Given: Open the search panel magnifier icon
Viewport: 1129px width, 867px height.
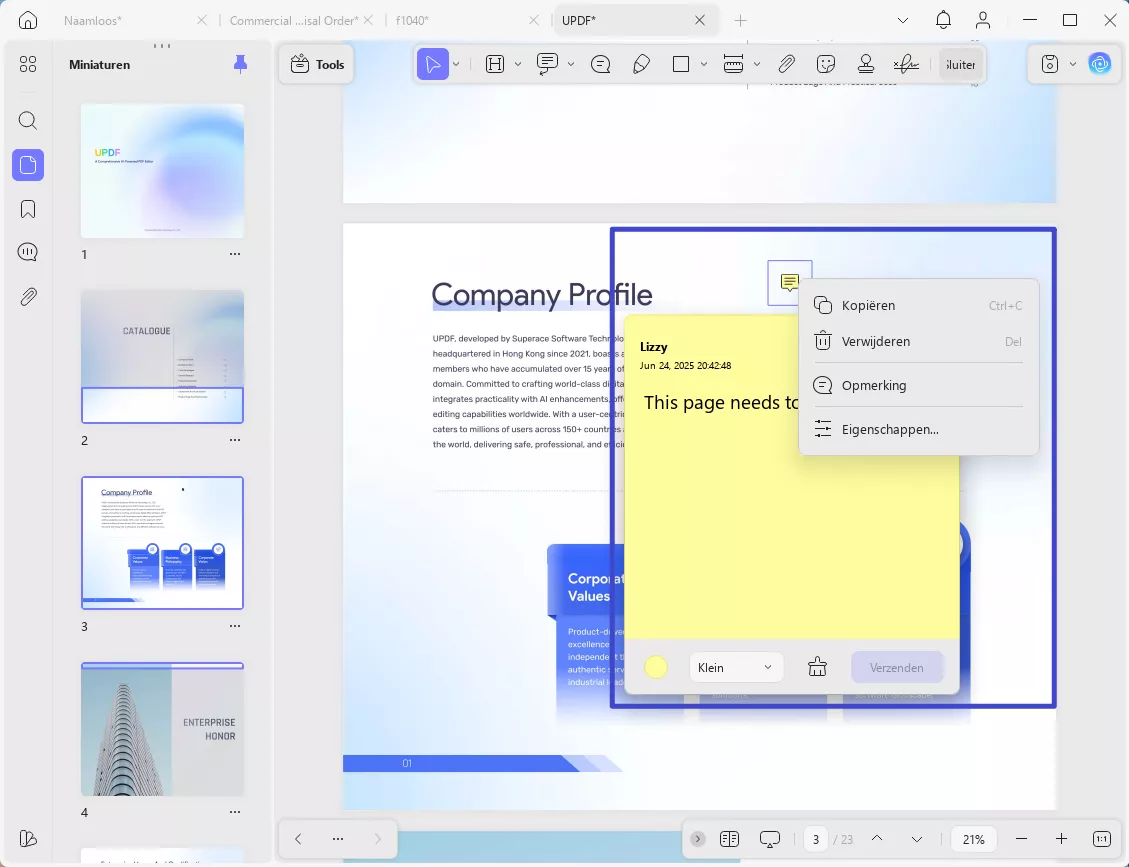Looking at the screenshot, I should [x=28, y=120].
